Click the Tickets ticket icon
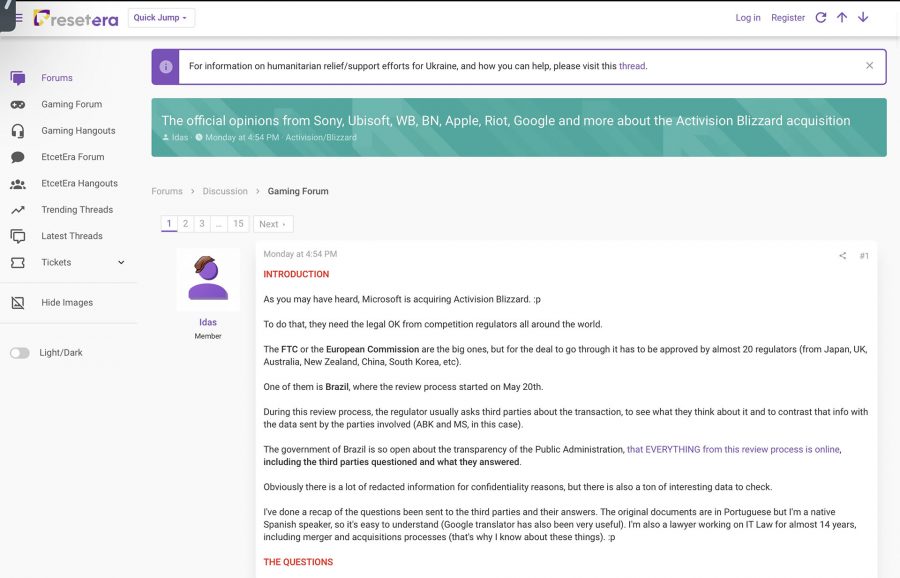 tap(18, 263)
